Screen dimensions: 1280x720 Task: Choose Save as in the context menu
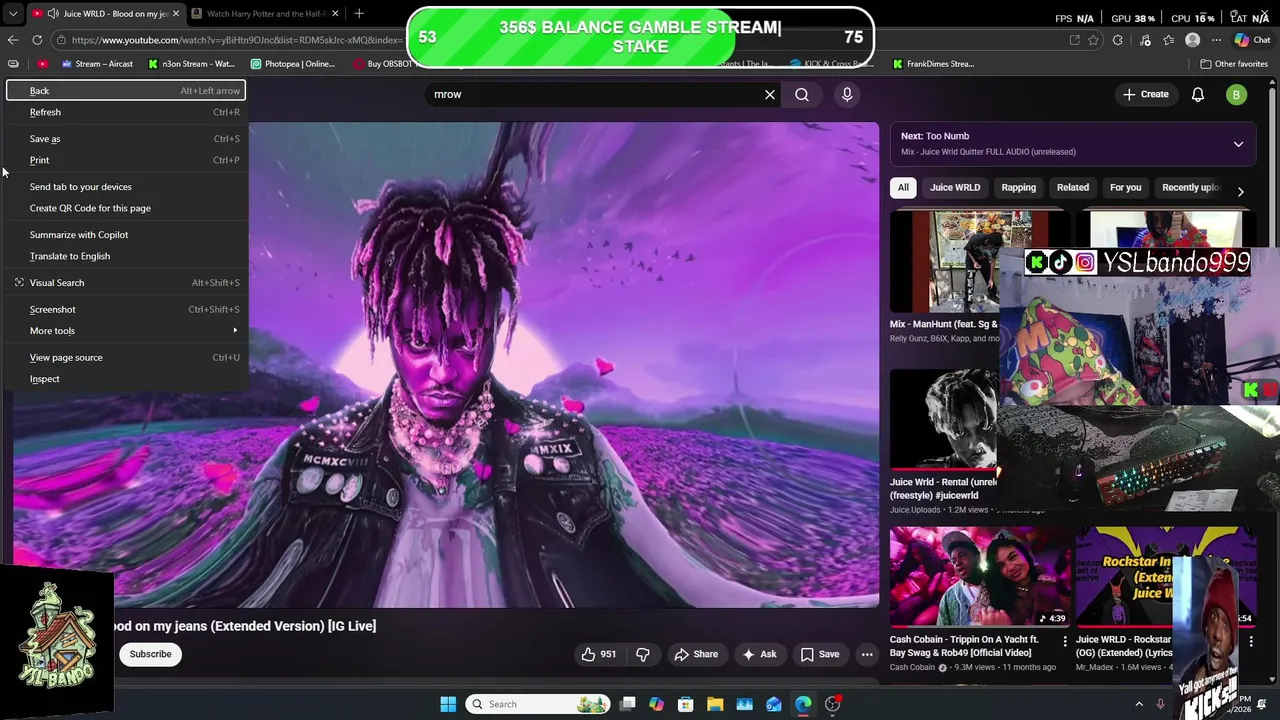pyautogui.click(x=125, y=139)
